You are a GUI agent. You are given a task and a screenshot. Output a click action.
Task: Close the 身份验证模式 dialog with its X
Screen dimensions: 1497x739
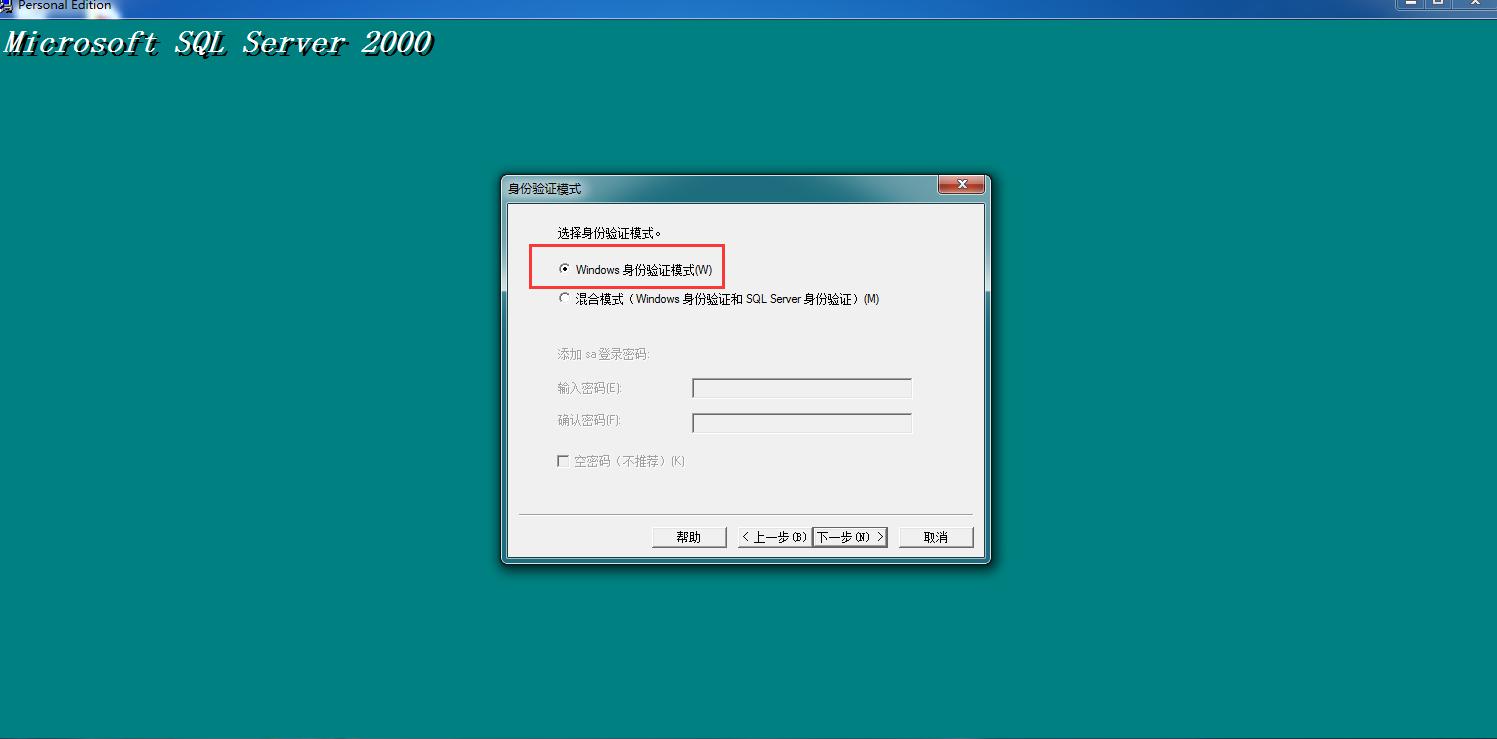coord(961,185)
